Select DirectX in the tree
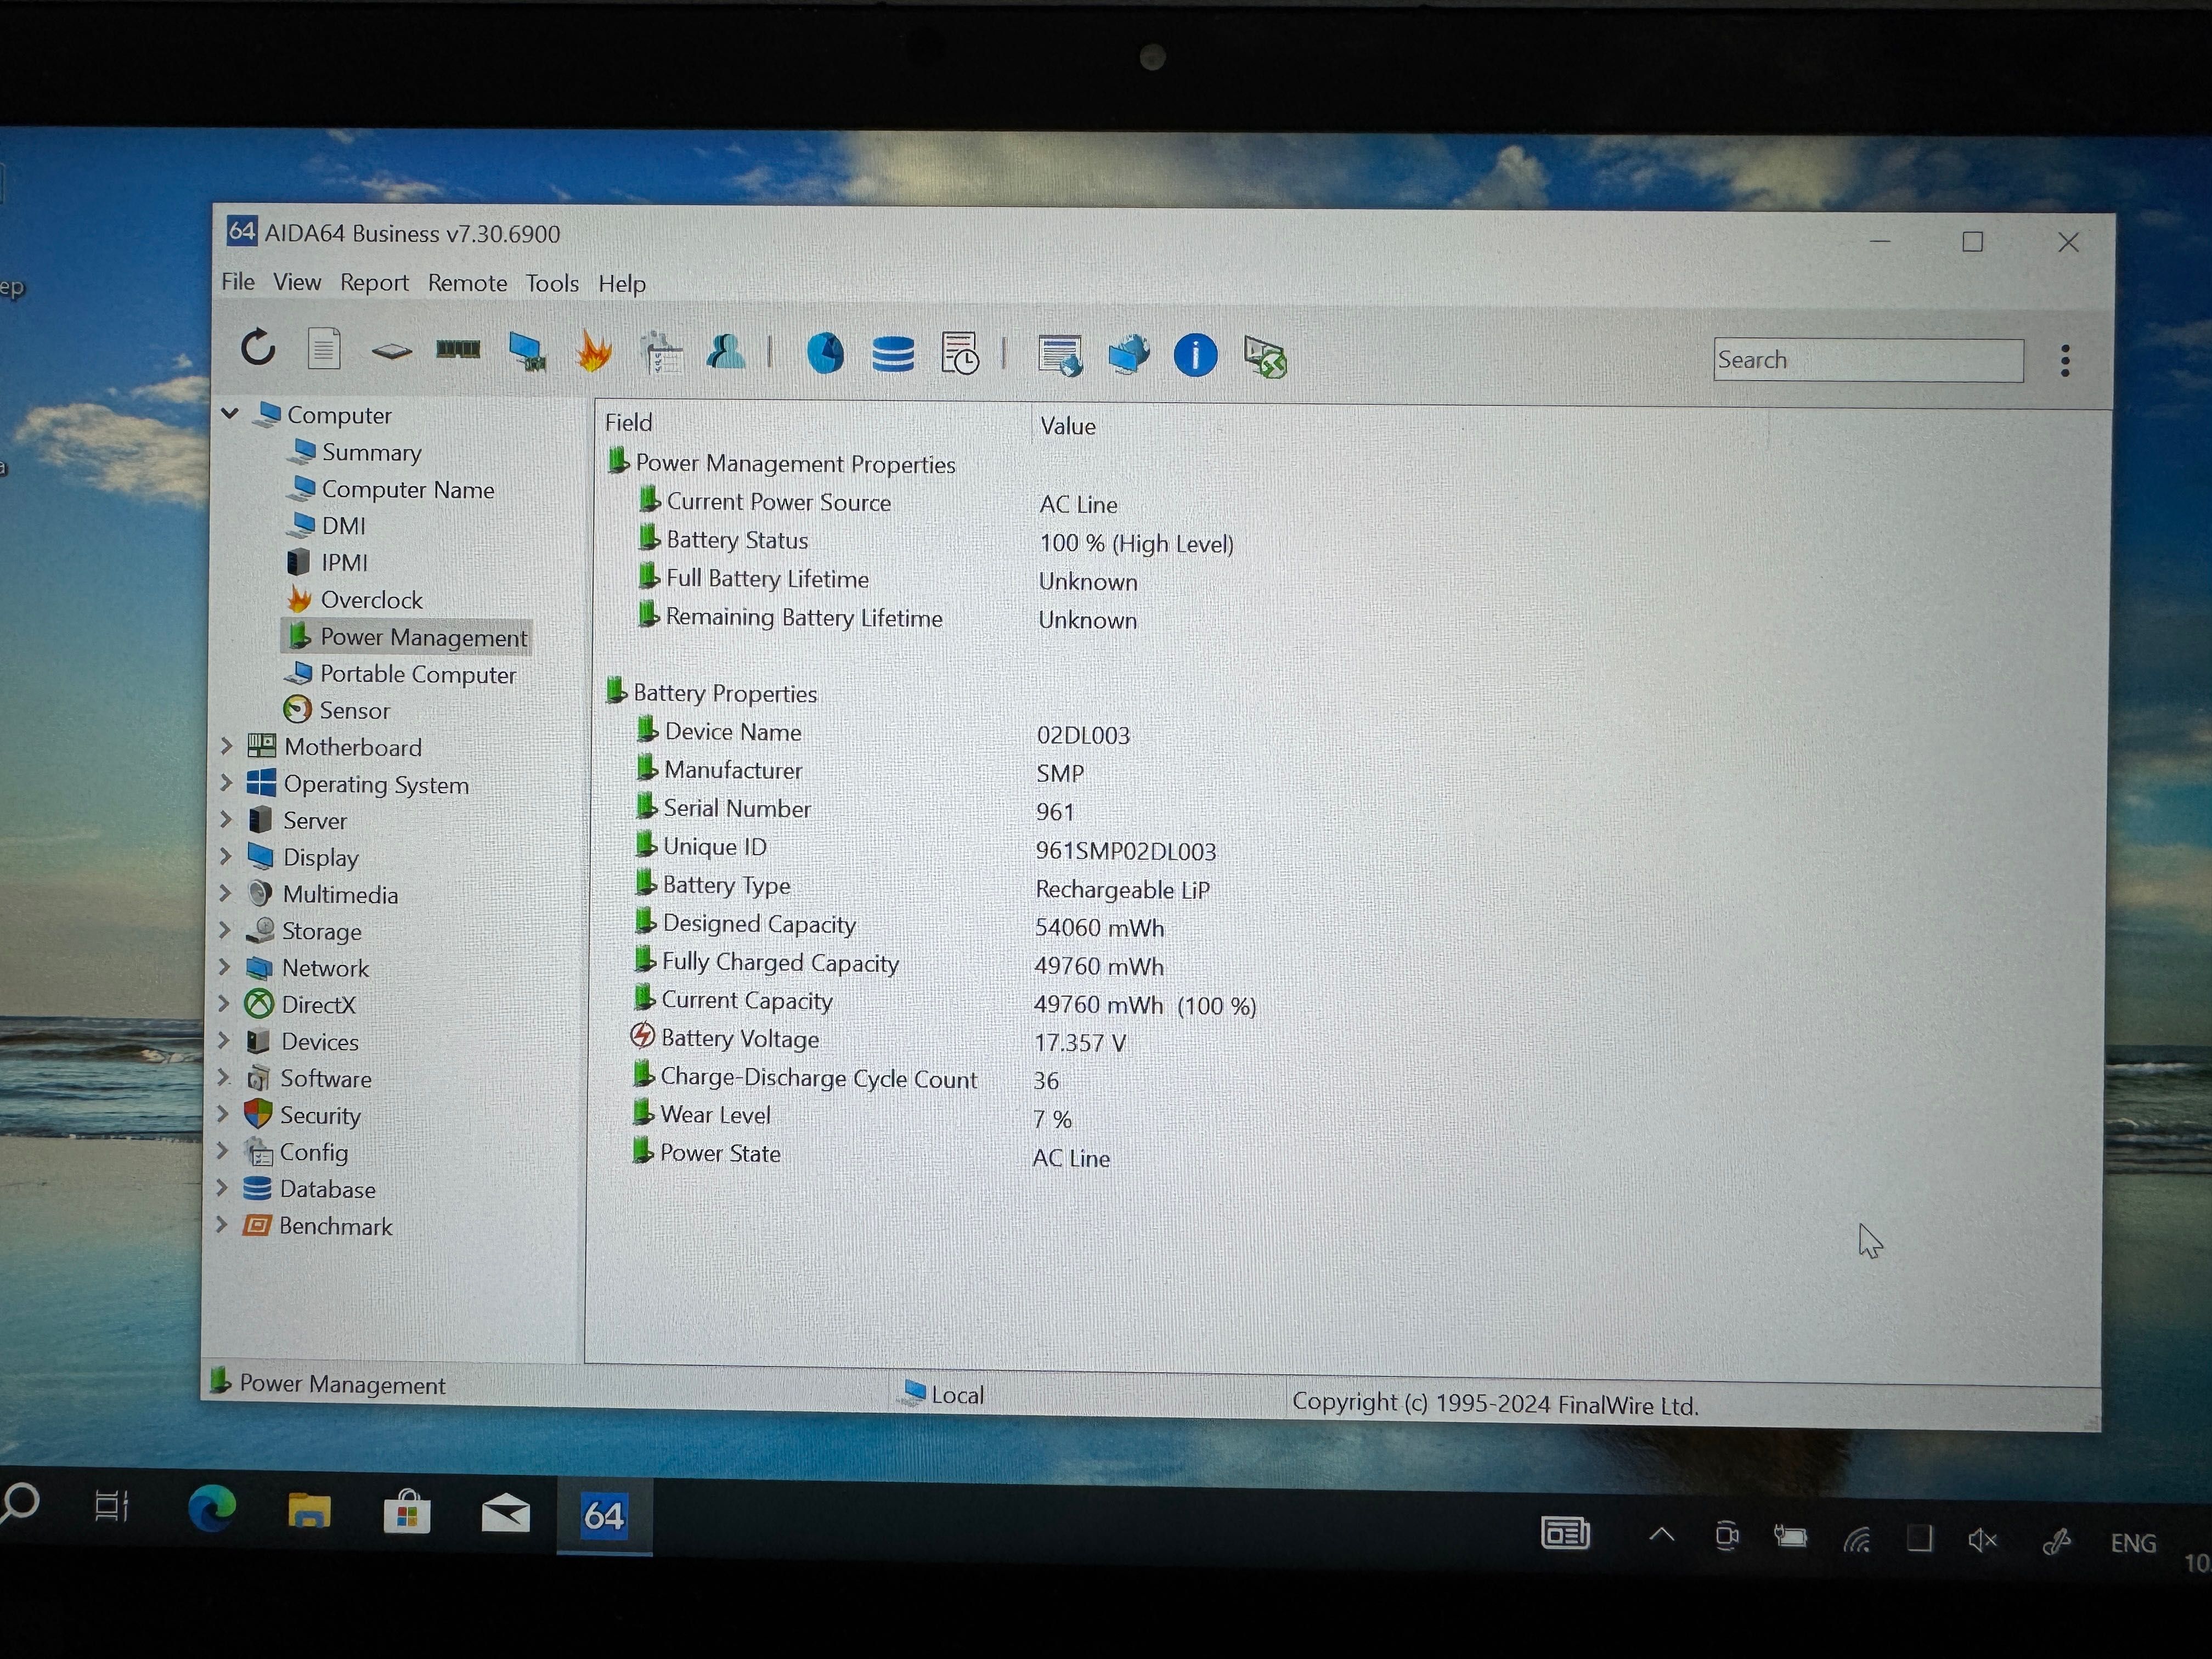The width and height of the screenshot is (2212, 1659). coord(318,1004)
